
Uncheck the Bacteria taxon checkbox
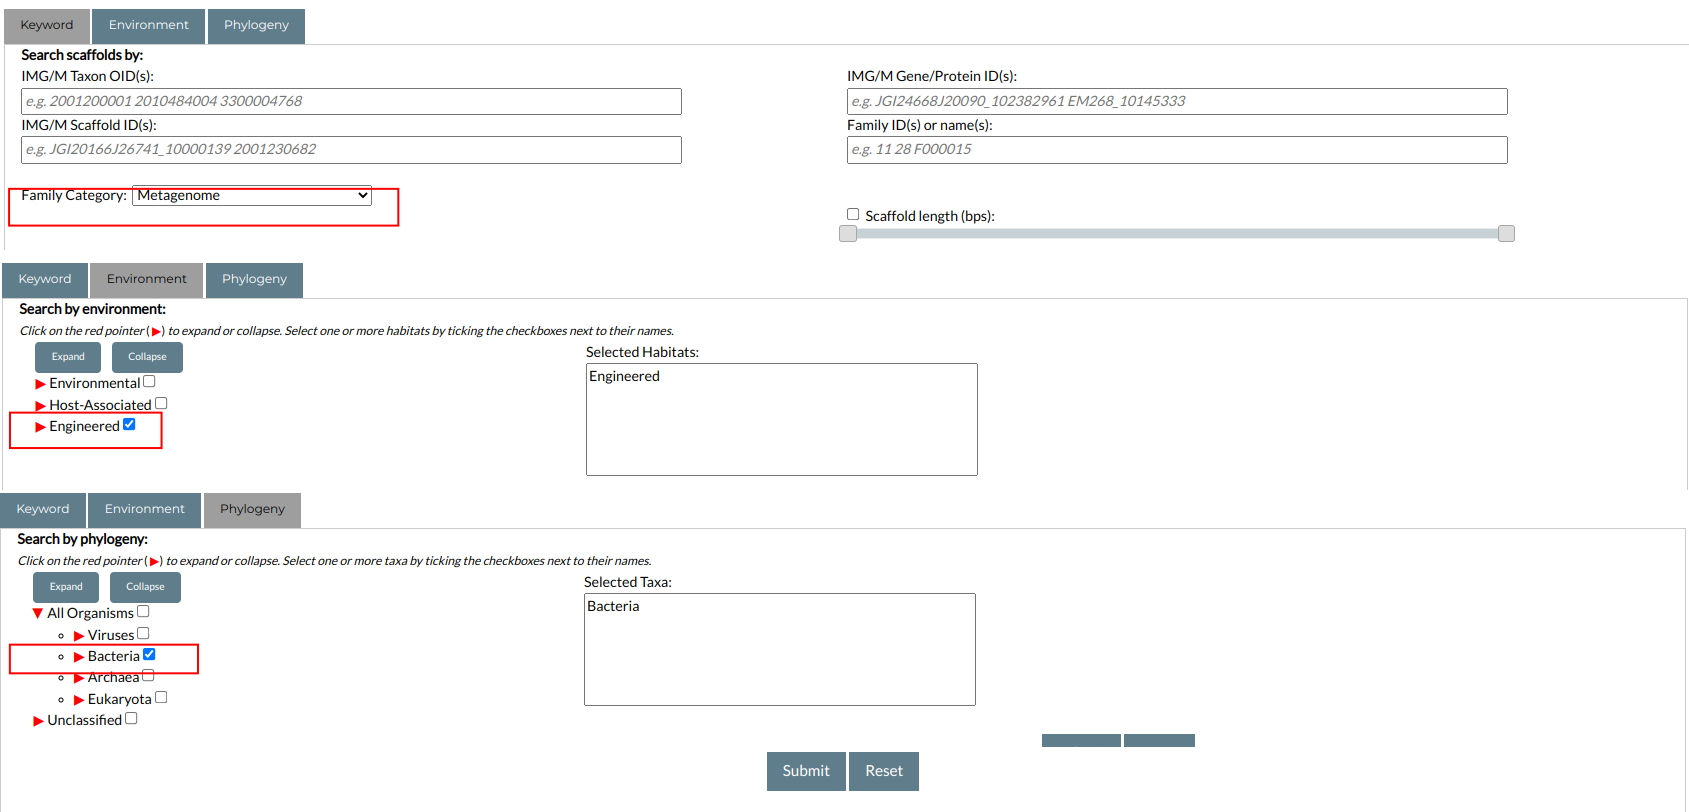tap(149, 655)
